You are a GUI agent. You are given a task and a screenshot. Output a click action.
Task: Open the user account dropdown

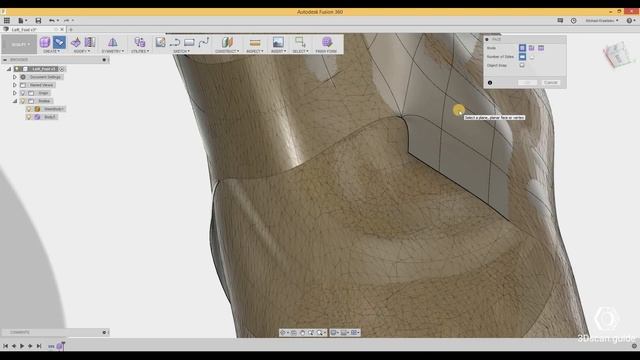(602, 20)
